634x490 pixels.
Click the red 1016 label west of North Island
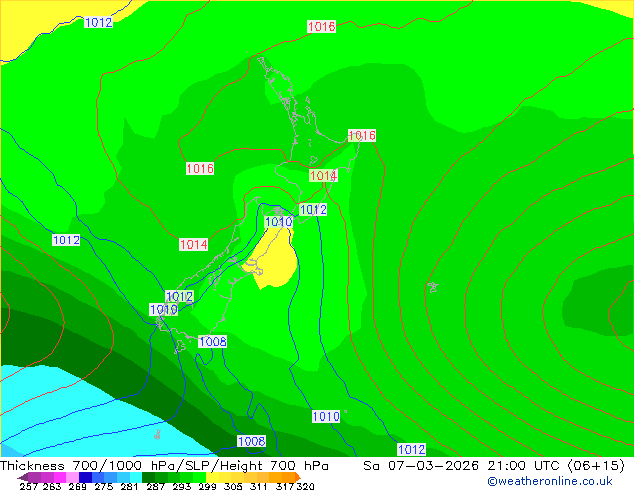tap(200, 168)
